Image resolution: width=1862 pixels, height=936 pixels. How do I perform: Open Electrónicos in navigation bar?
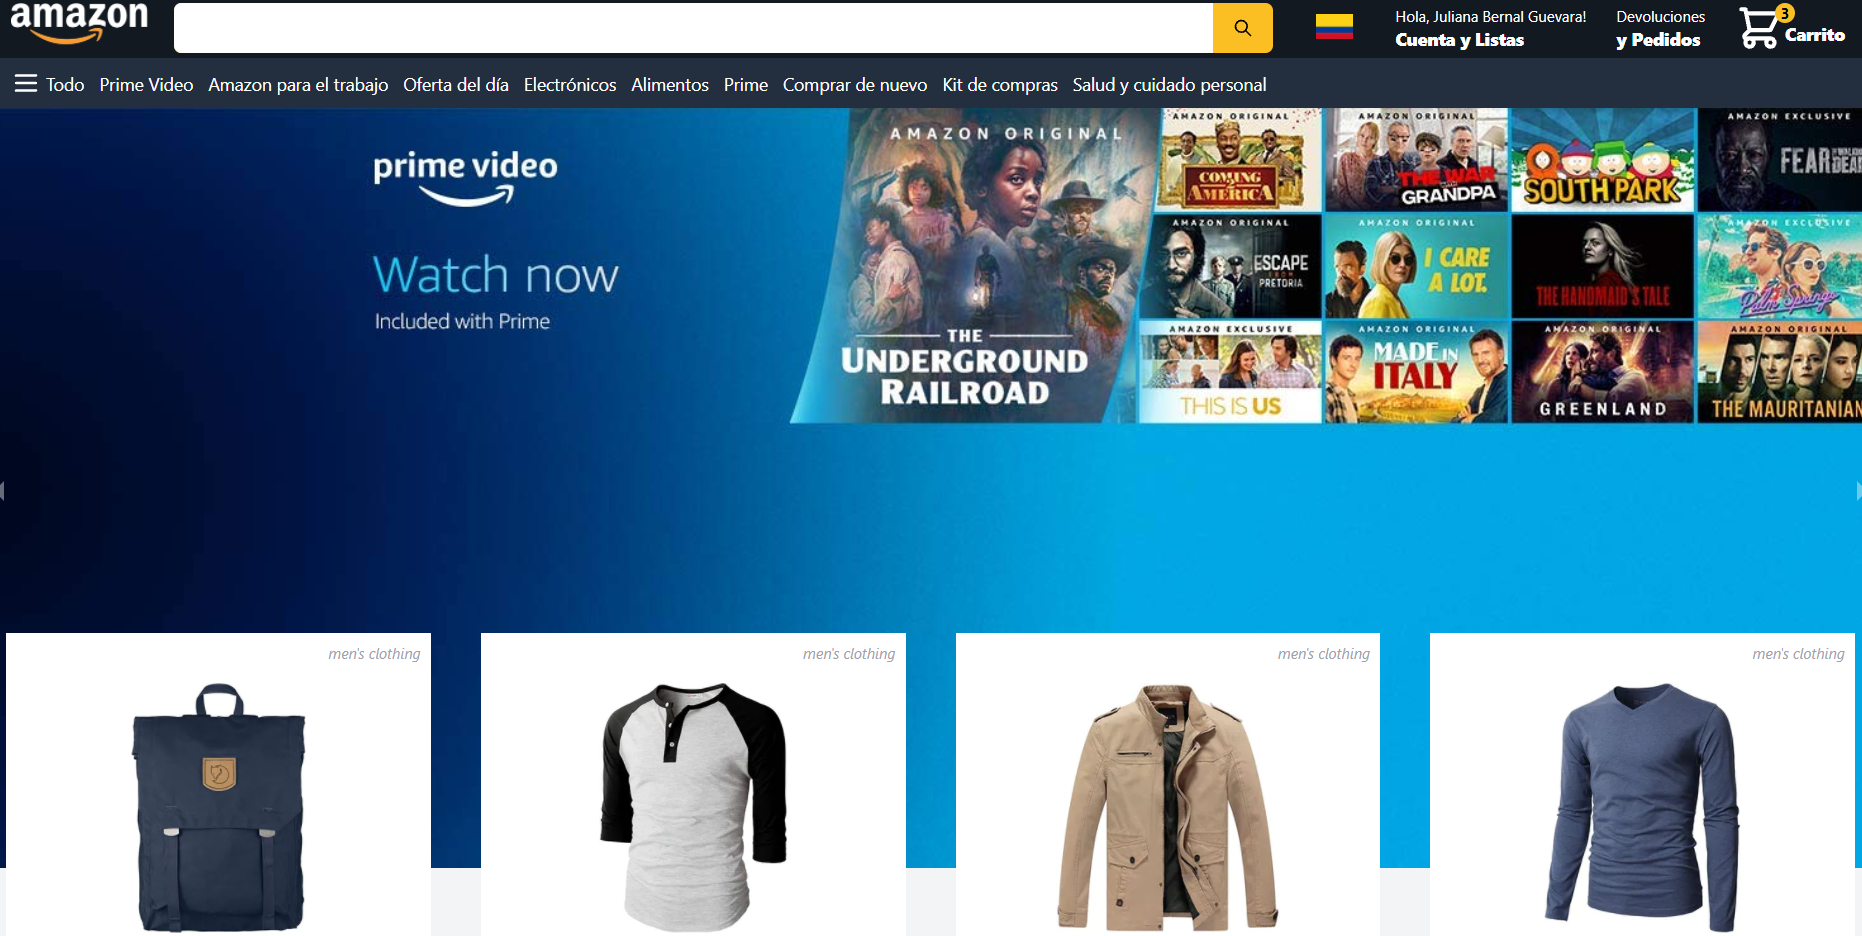tap(569, 85)
